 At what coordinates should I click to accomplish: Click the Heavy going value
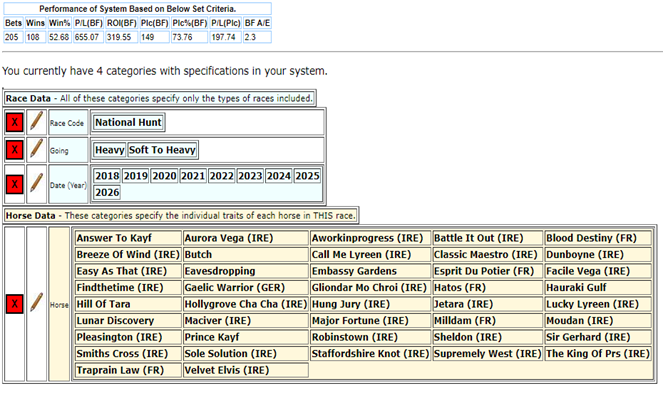pos(110,150)
